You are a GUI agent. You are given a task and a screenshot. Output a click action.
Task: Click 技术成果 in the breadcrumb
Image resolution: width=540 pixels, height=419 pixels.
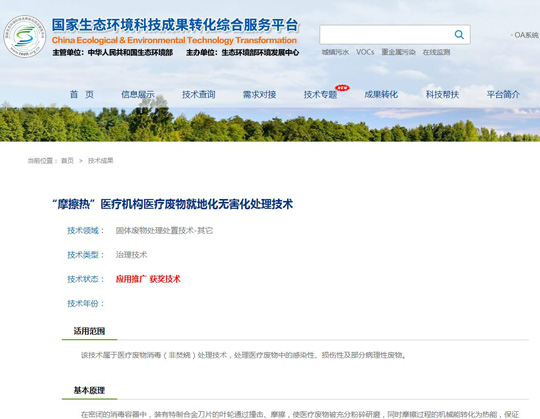(101, 160)
